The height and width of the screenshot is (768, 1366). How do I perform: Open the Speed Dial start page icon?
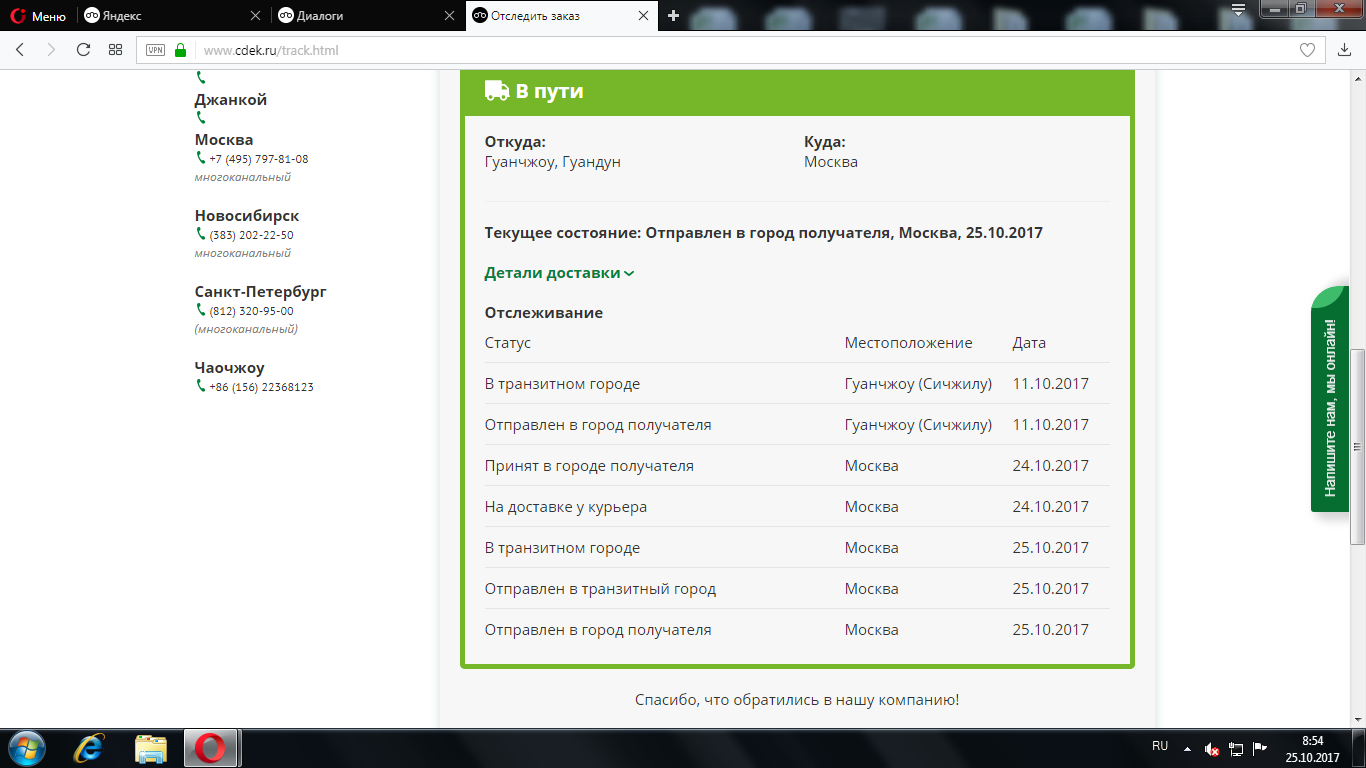click(x=115, y=50)
